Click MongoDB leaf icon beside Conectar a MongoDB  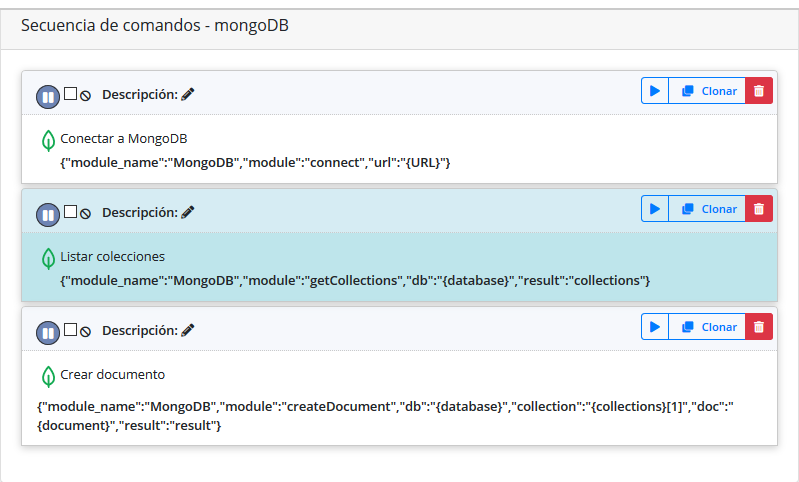[48, 141]
